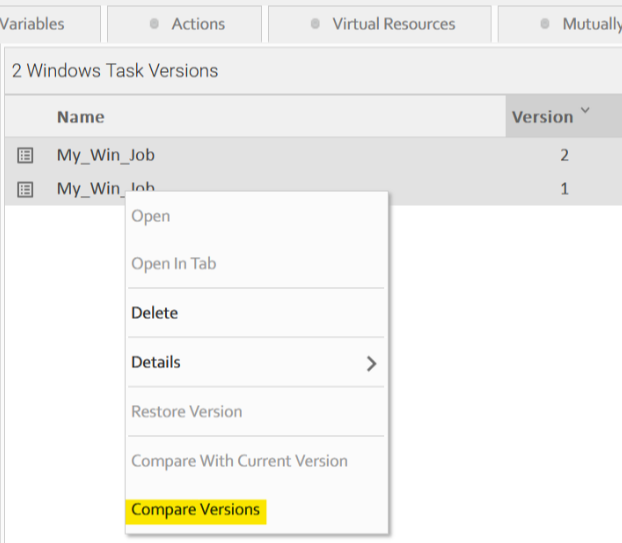Click the Actions tab status dot
This screenshot has height=543, width=622.
point(153,23)
